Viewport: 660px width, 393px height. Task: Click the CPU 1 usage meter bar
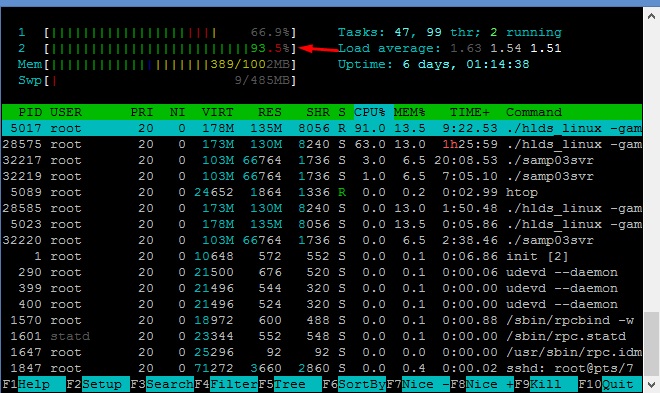170,32
